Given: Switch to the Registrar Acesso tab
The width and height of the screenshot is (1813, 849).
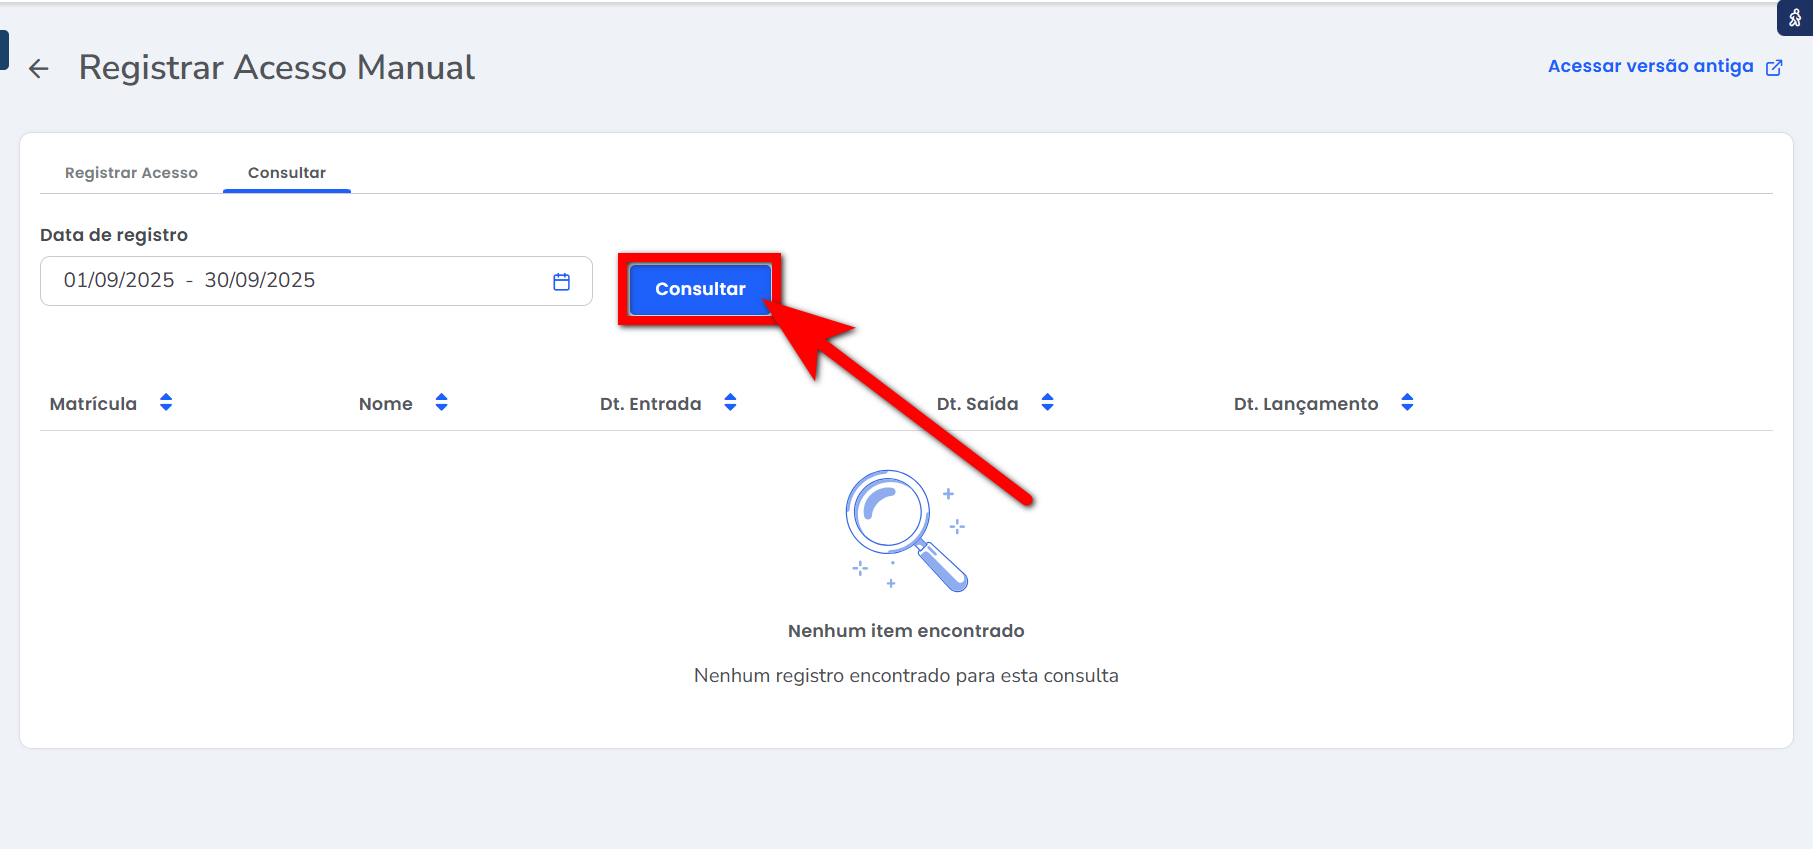Looking at the screenshot, I should (x=131, y=173).
